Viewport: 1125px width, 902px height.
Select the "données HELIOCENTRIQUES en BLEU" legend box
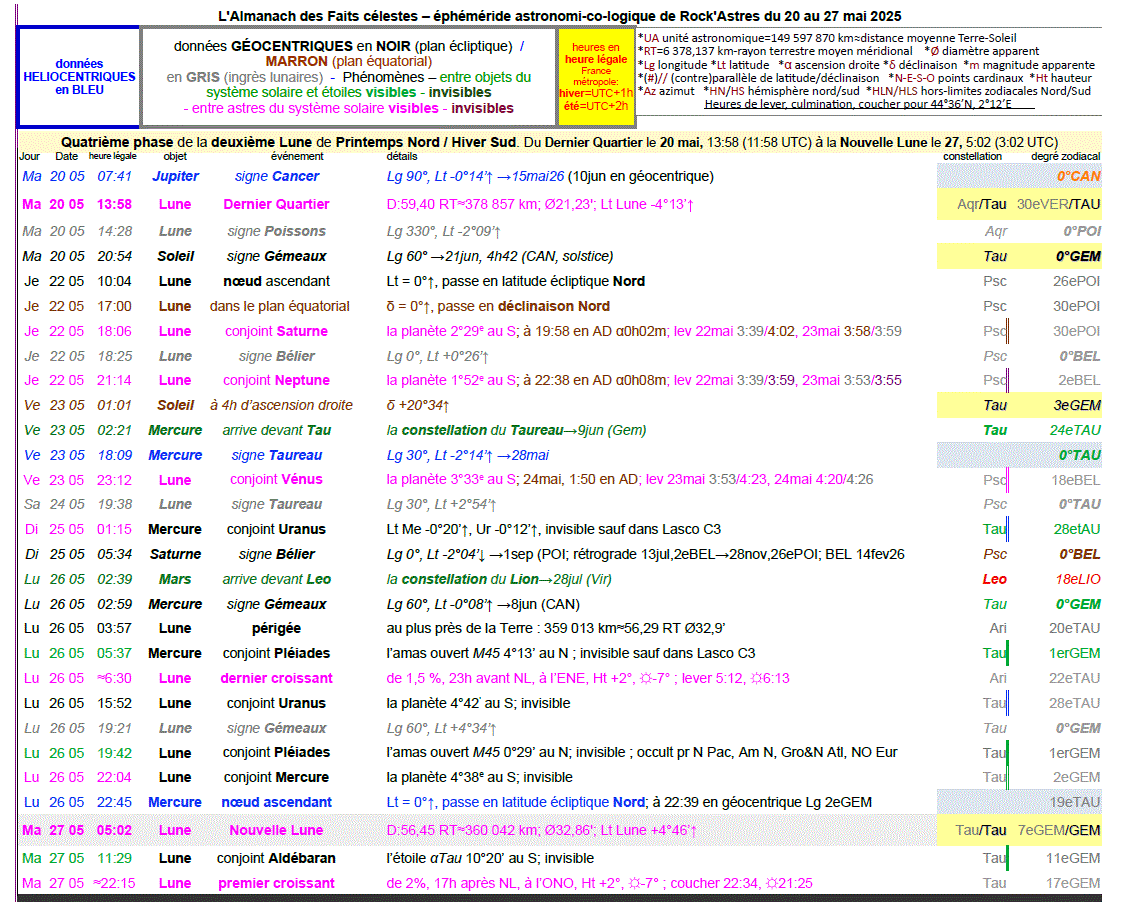coord(79,77)
